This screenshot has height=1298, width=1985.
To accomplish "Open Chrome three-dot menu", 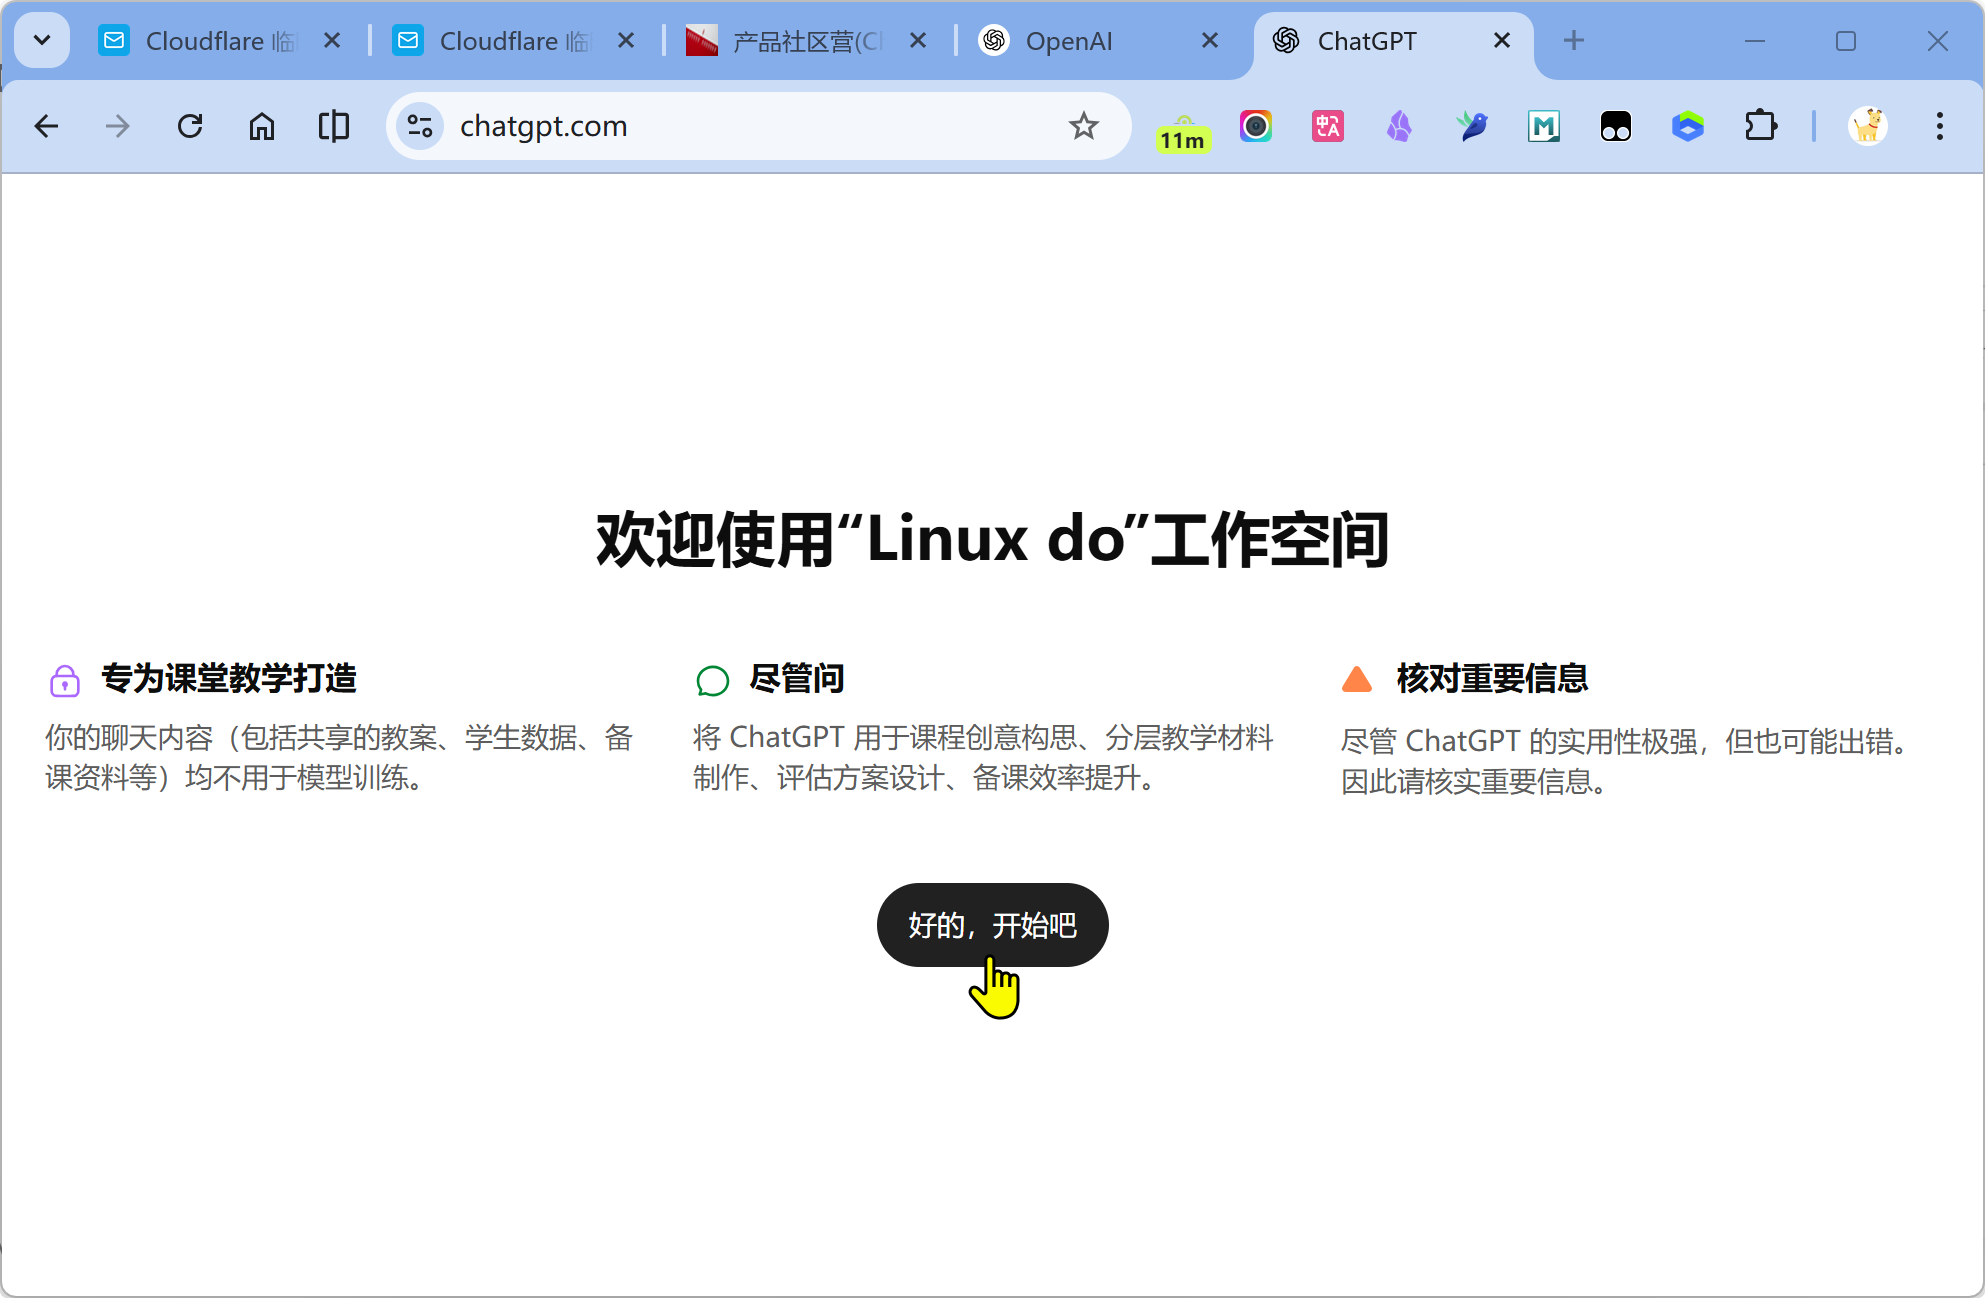I will [x=1939, y=126].
